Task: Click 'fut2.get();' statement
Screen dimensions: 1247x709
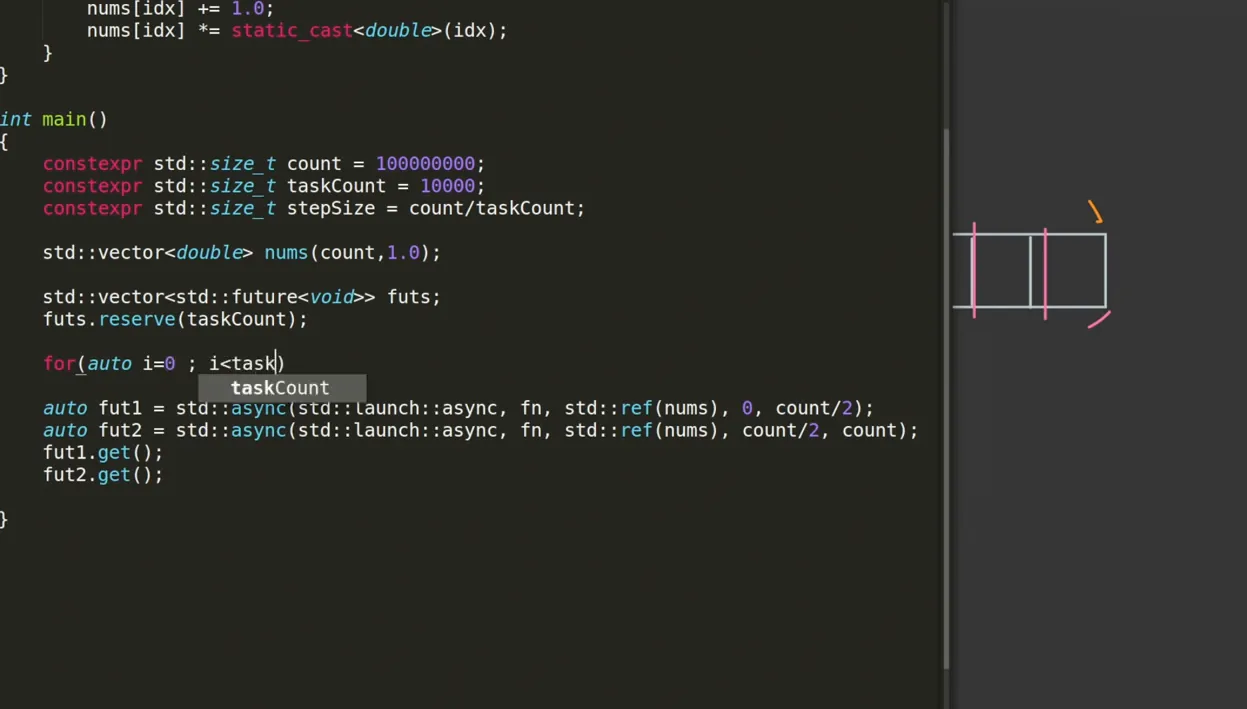Action: click(x=103, y=474)
